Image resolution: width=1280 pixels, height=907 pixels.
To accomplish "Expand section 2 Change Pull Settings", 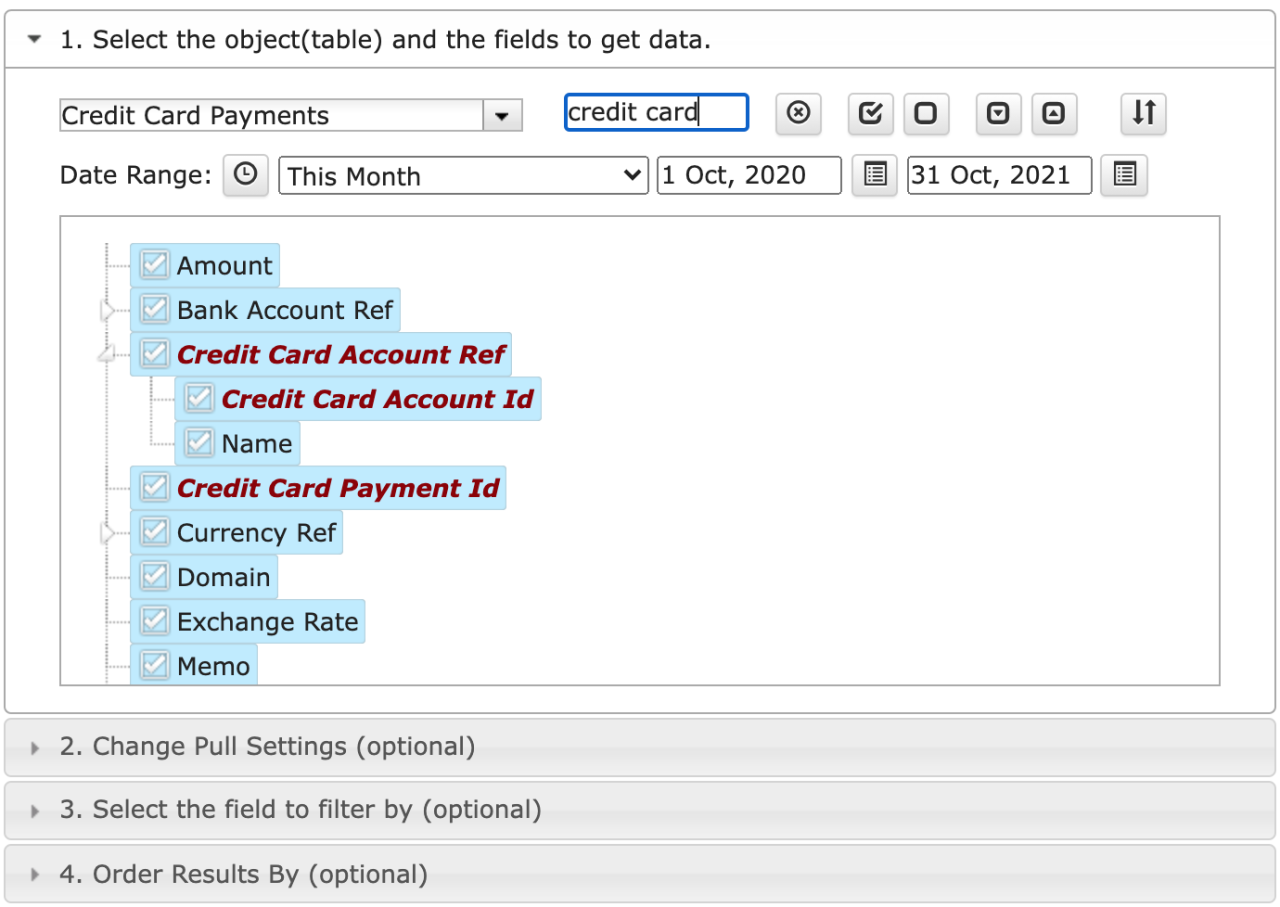I will pyautogui.click(x=640, y=747).
